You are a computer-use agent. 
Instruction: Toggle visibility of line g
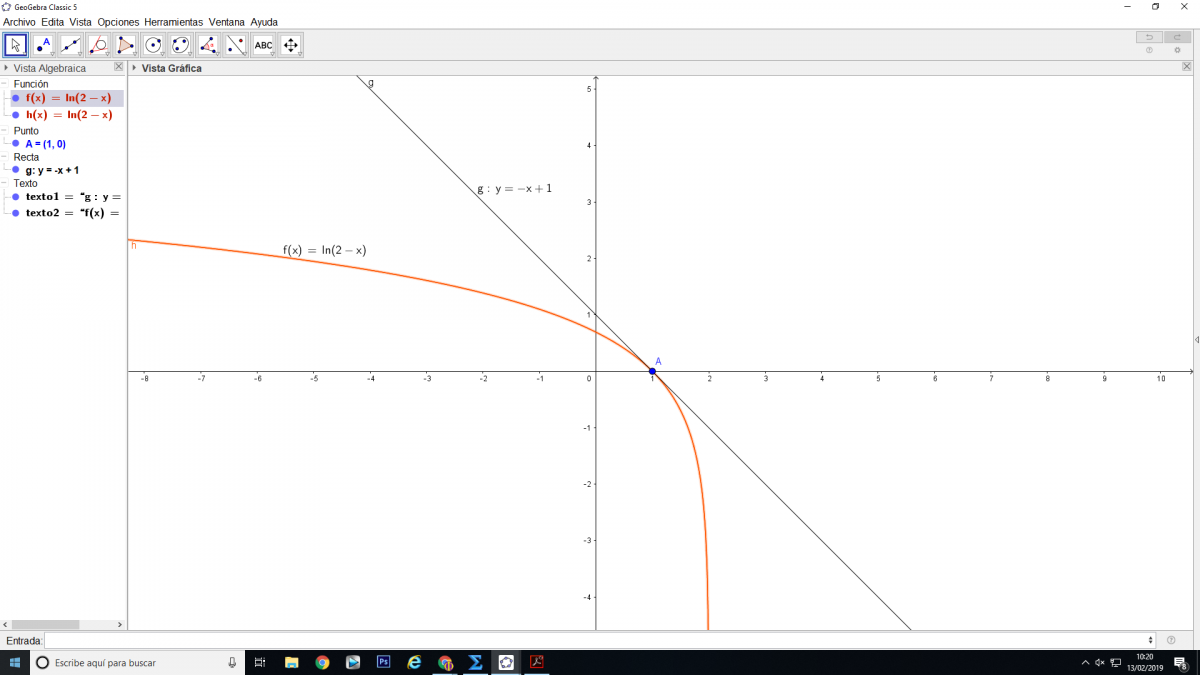click(16, 170)
